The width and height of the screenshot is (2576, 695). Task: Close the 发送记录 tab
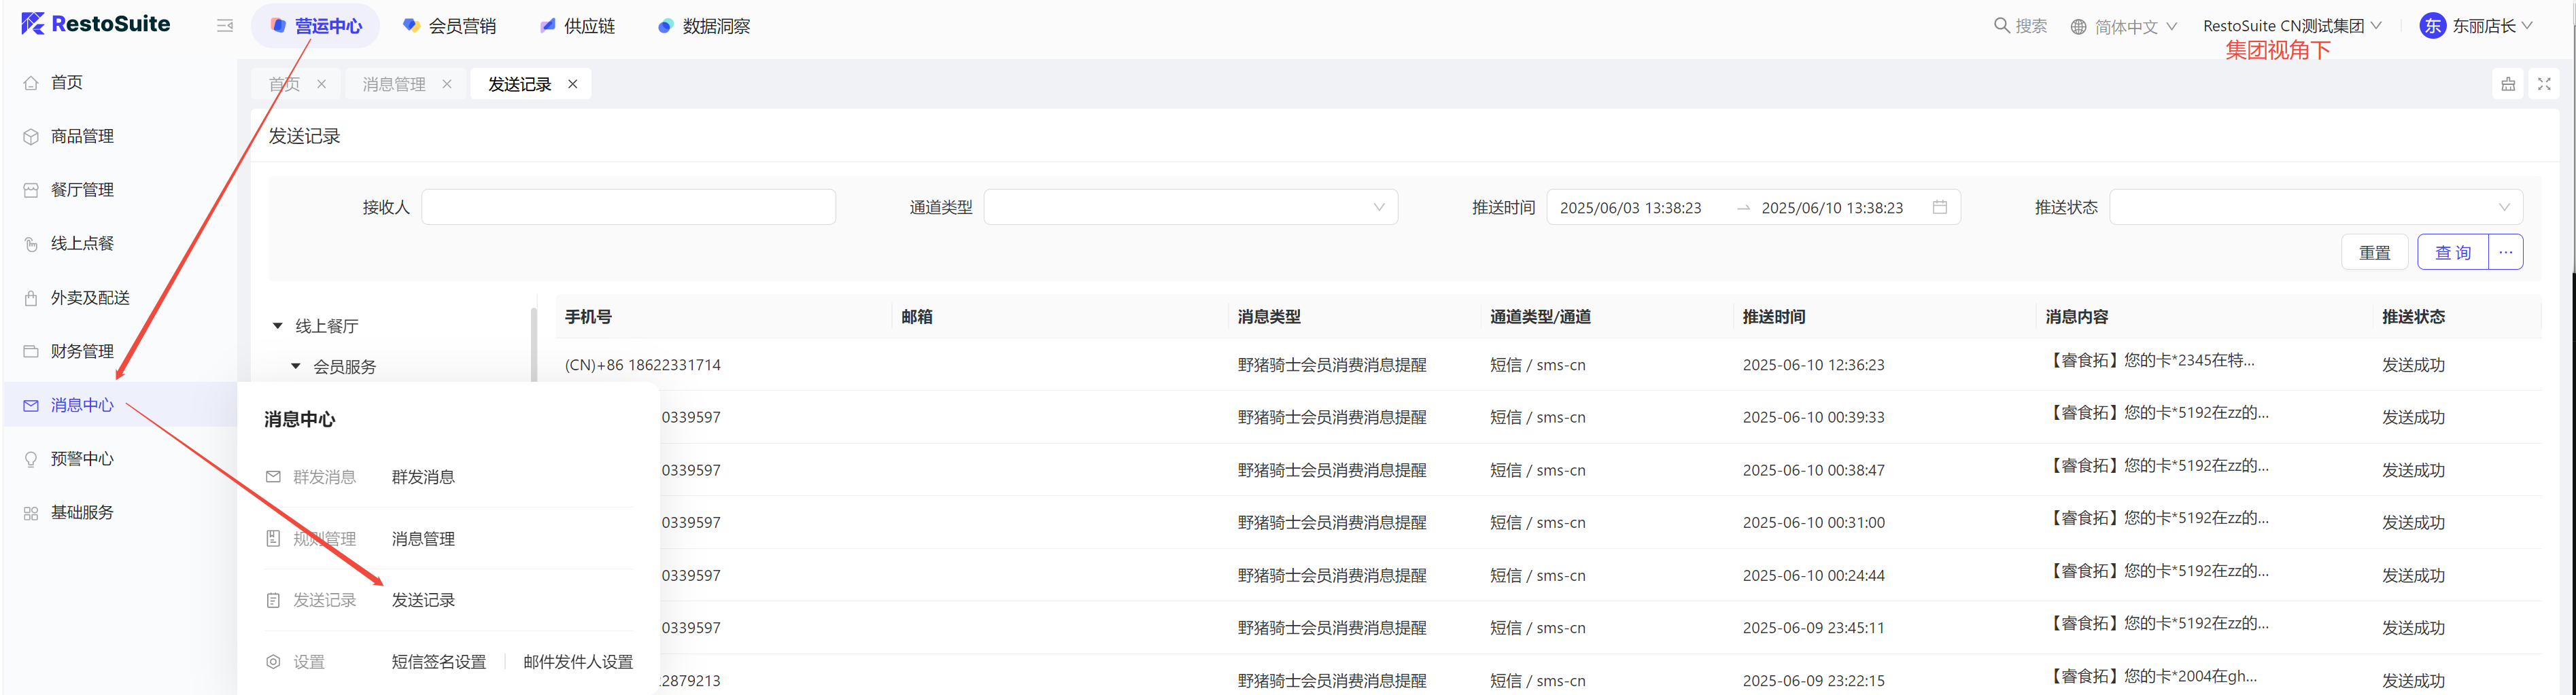573,84
